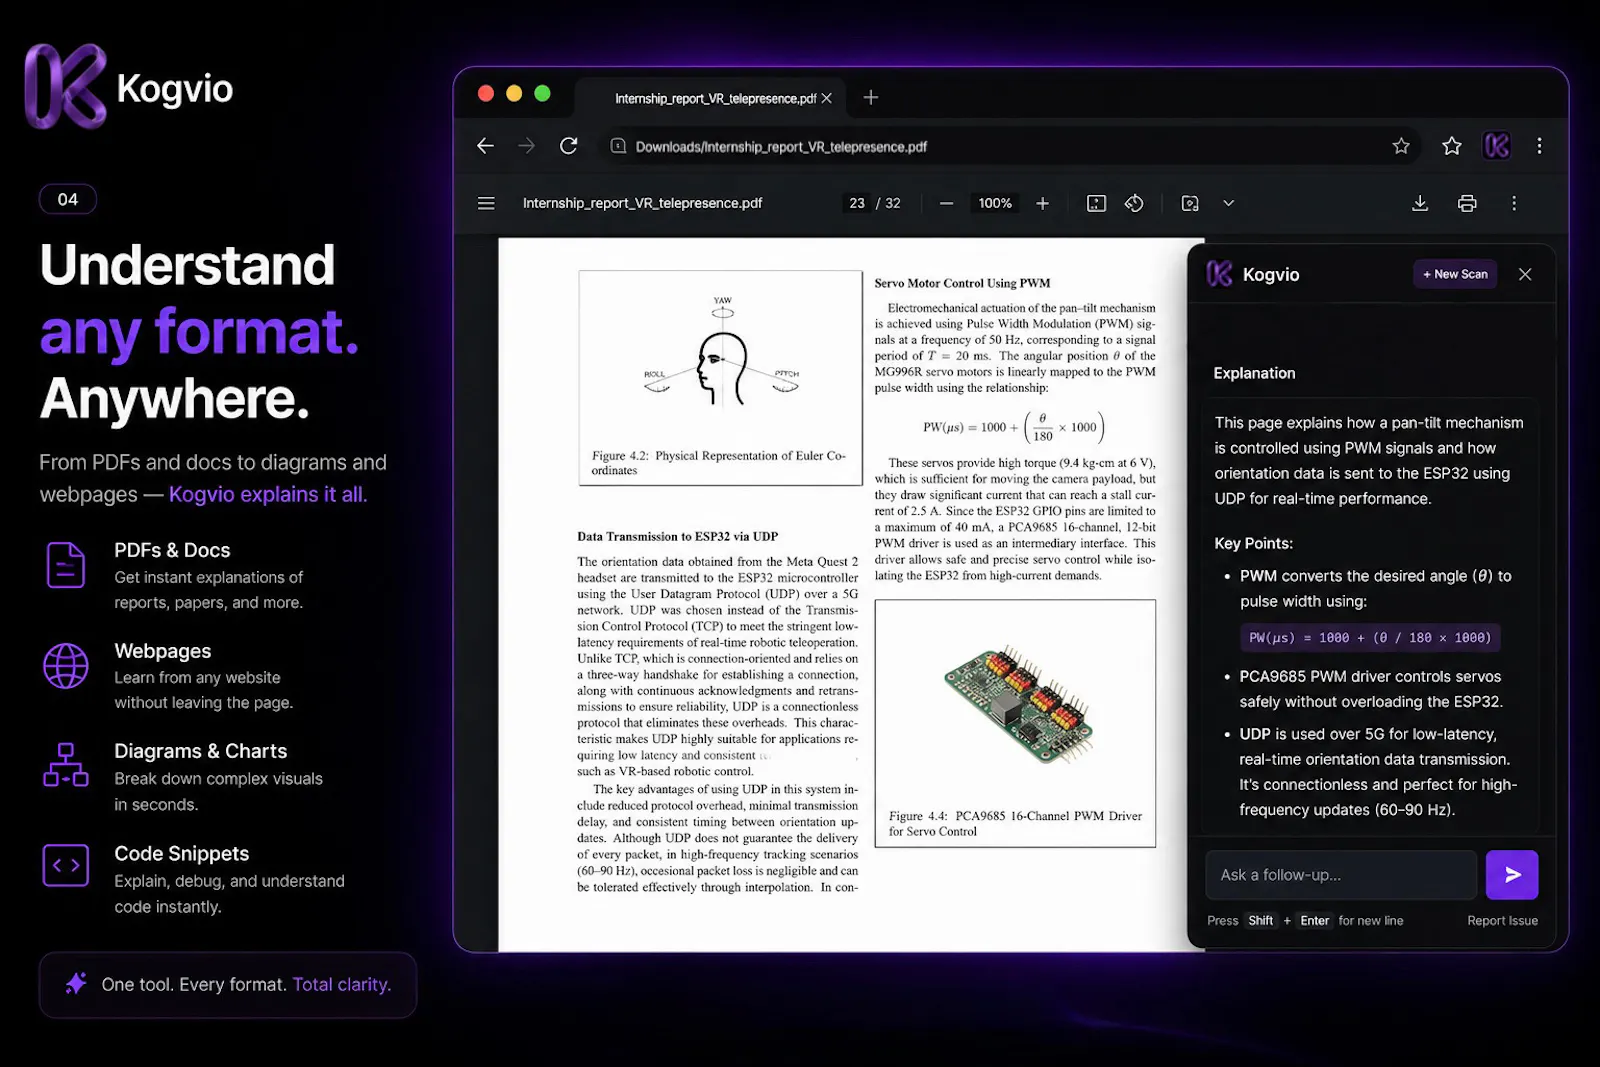
Task: Click the Webpages globe icon
Action: coord(66,666)
